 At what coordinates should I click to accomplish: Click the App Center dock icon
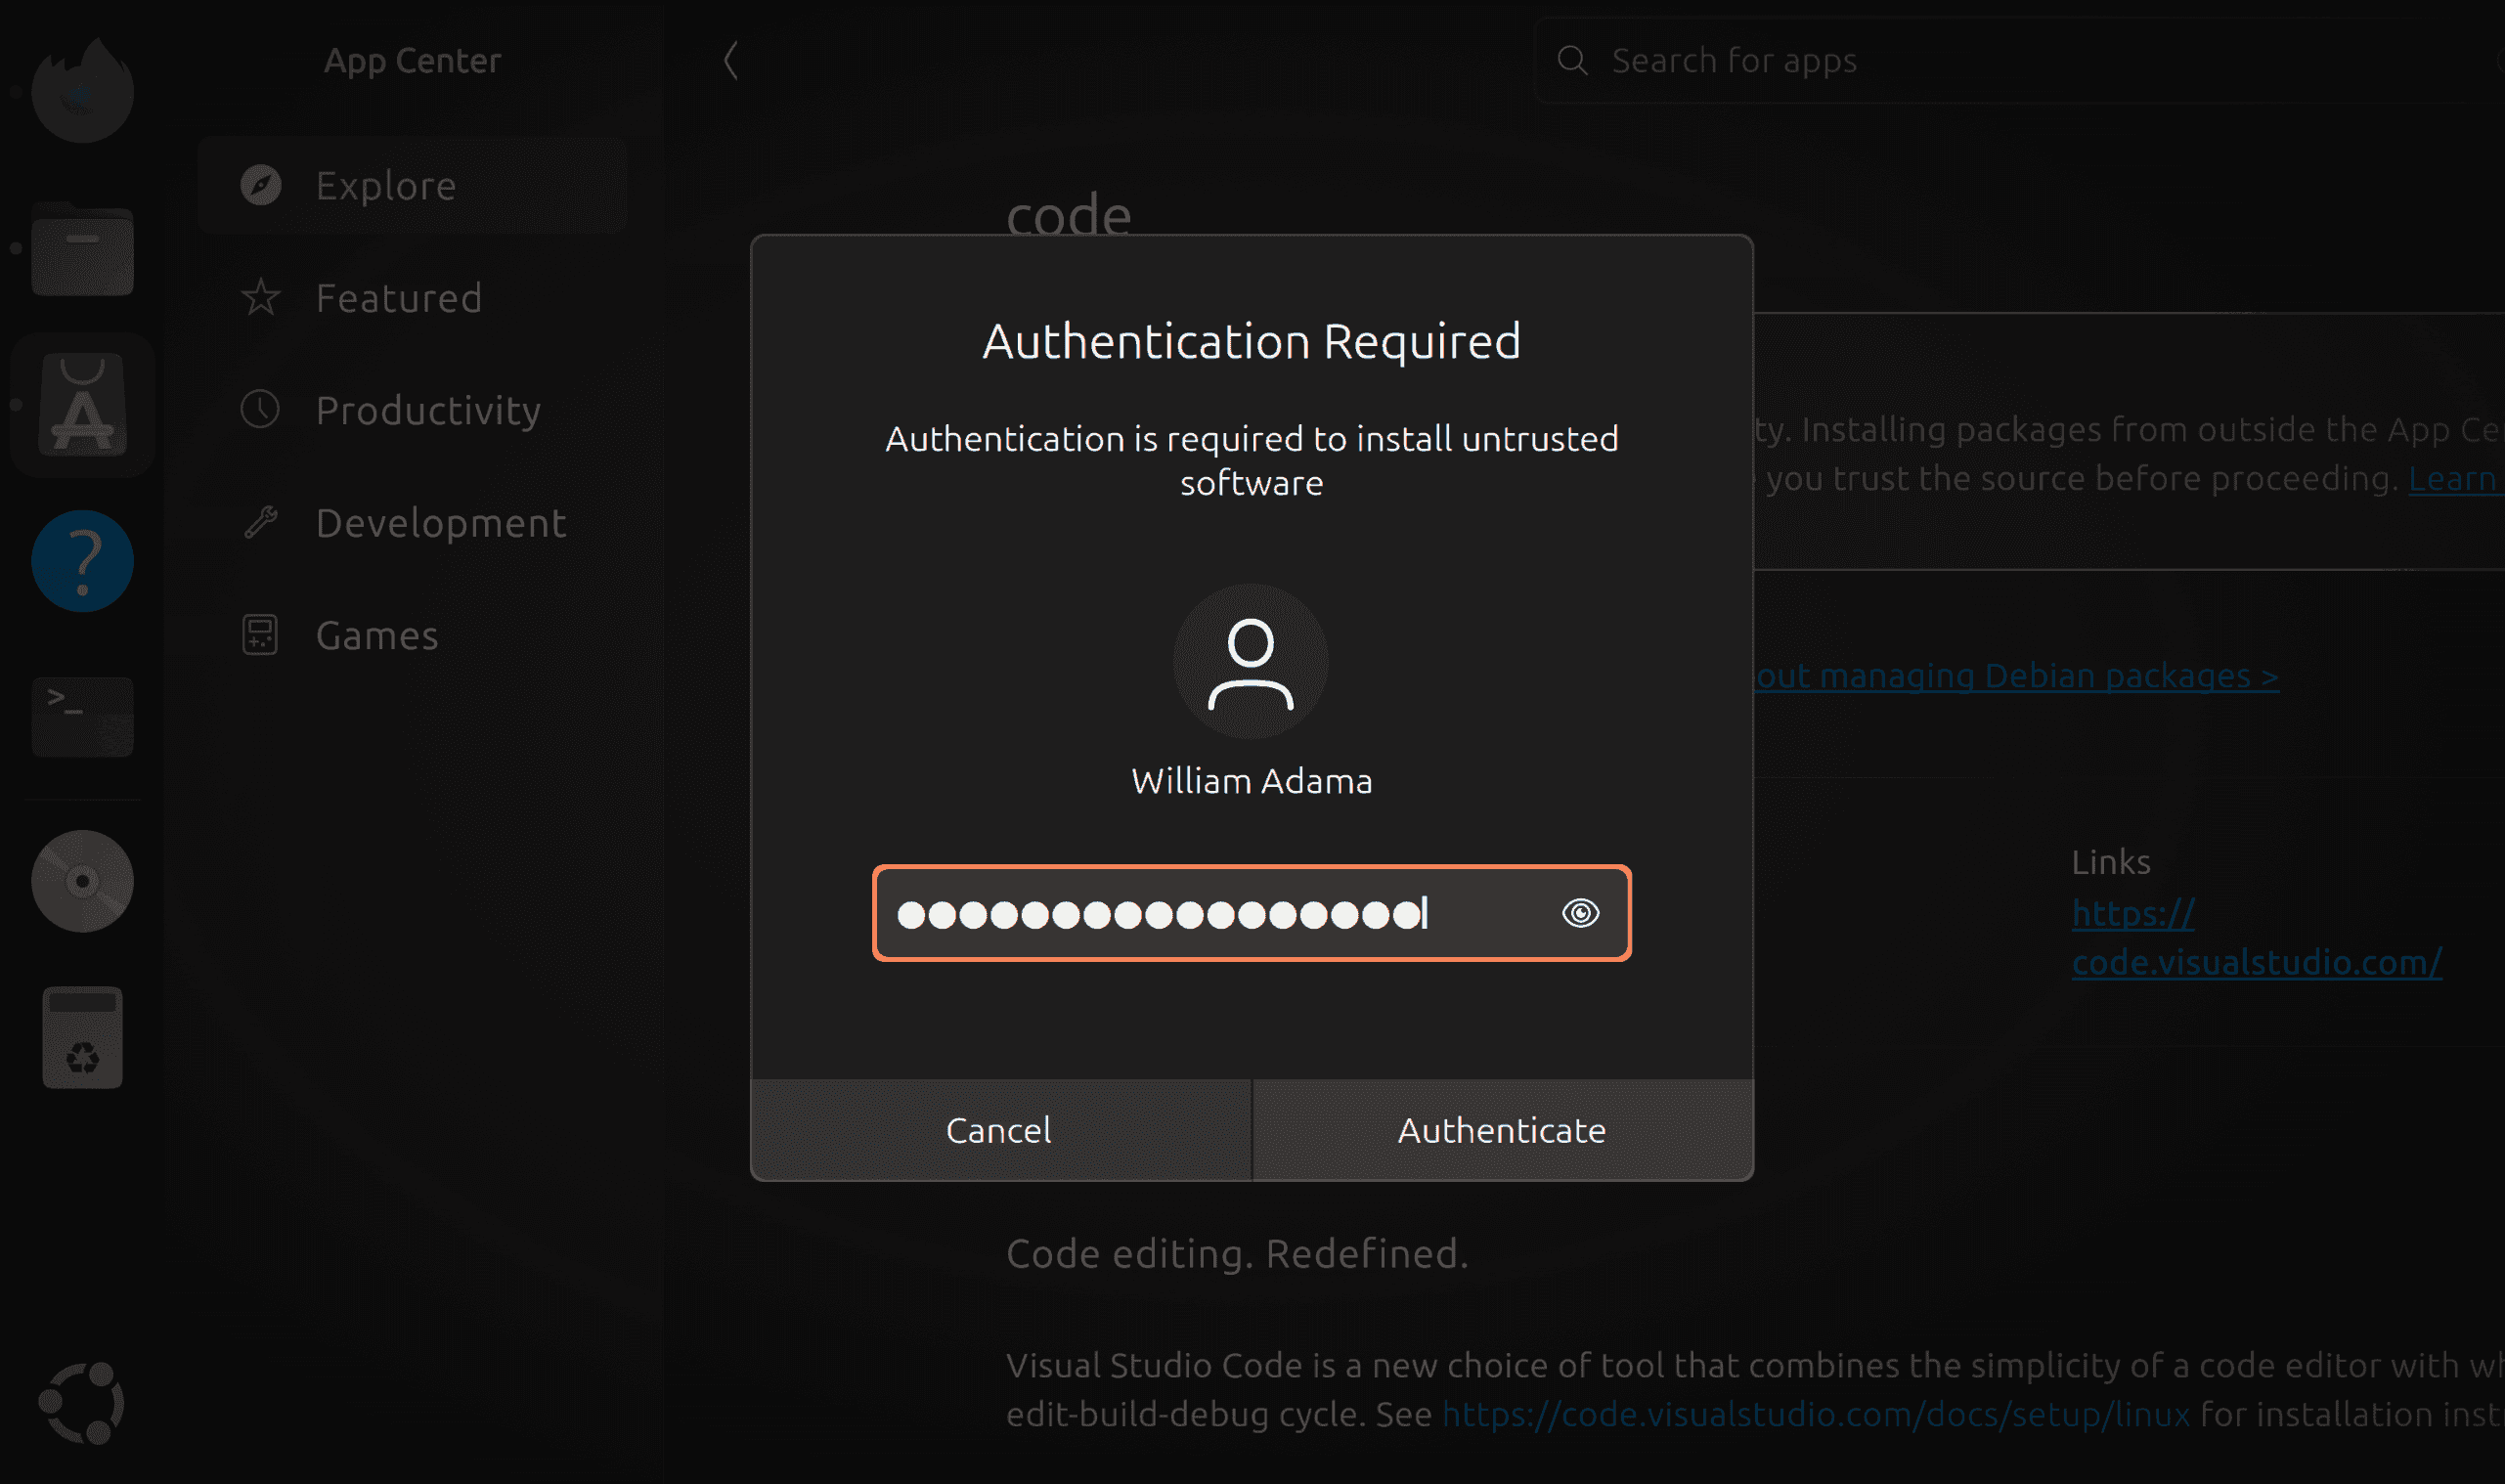[82, 405]
